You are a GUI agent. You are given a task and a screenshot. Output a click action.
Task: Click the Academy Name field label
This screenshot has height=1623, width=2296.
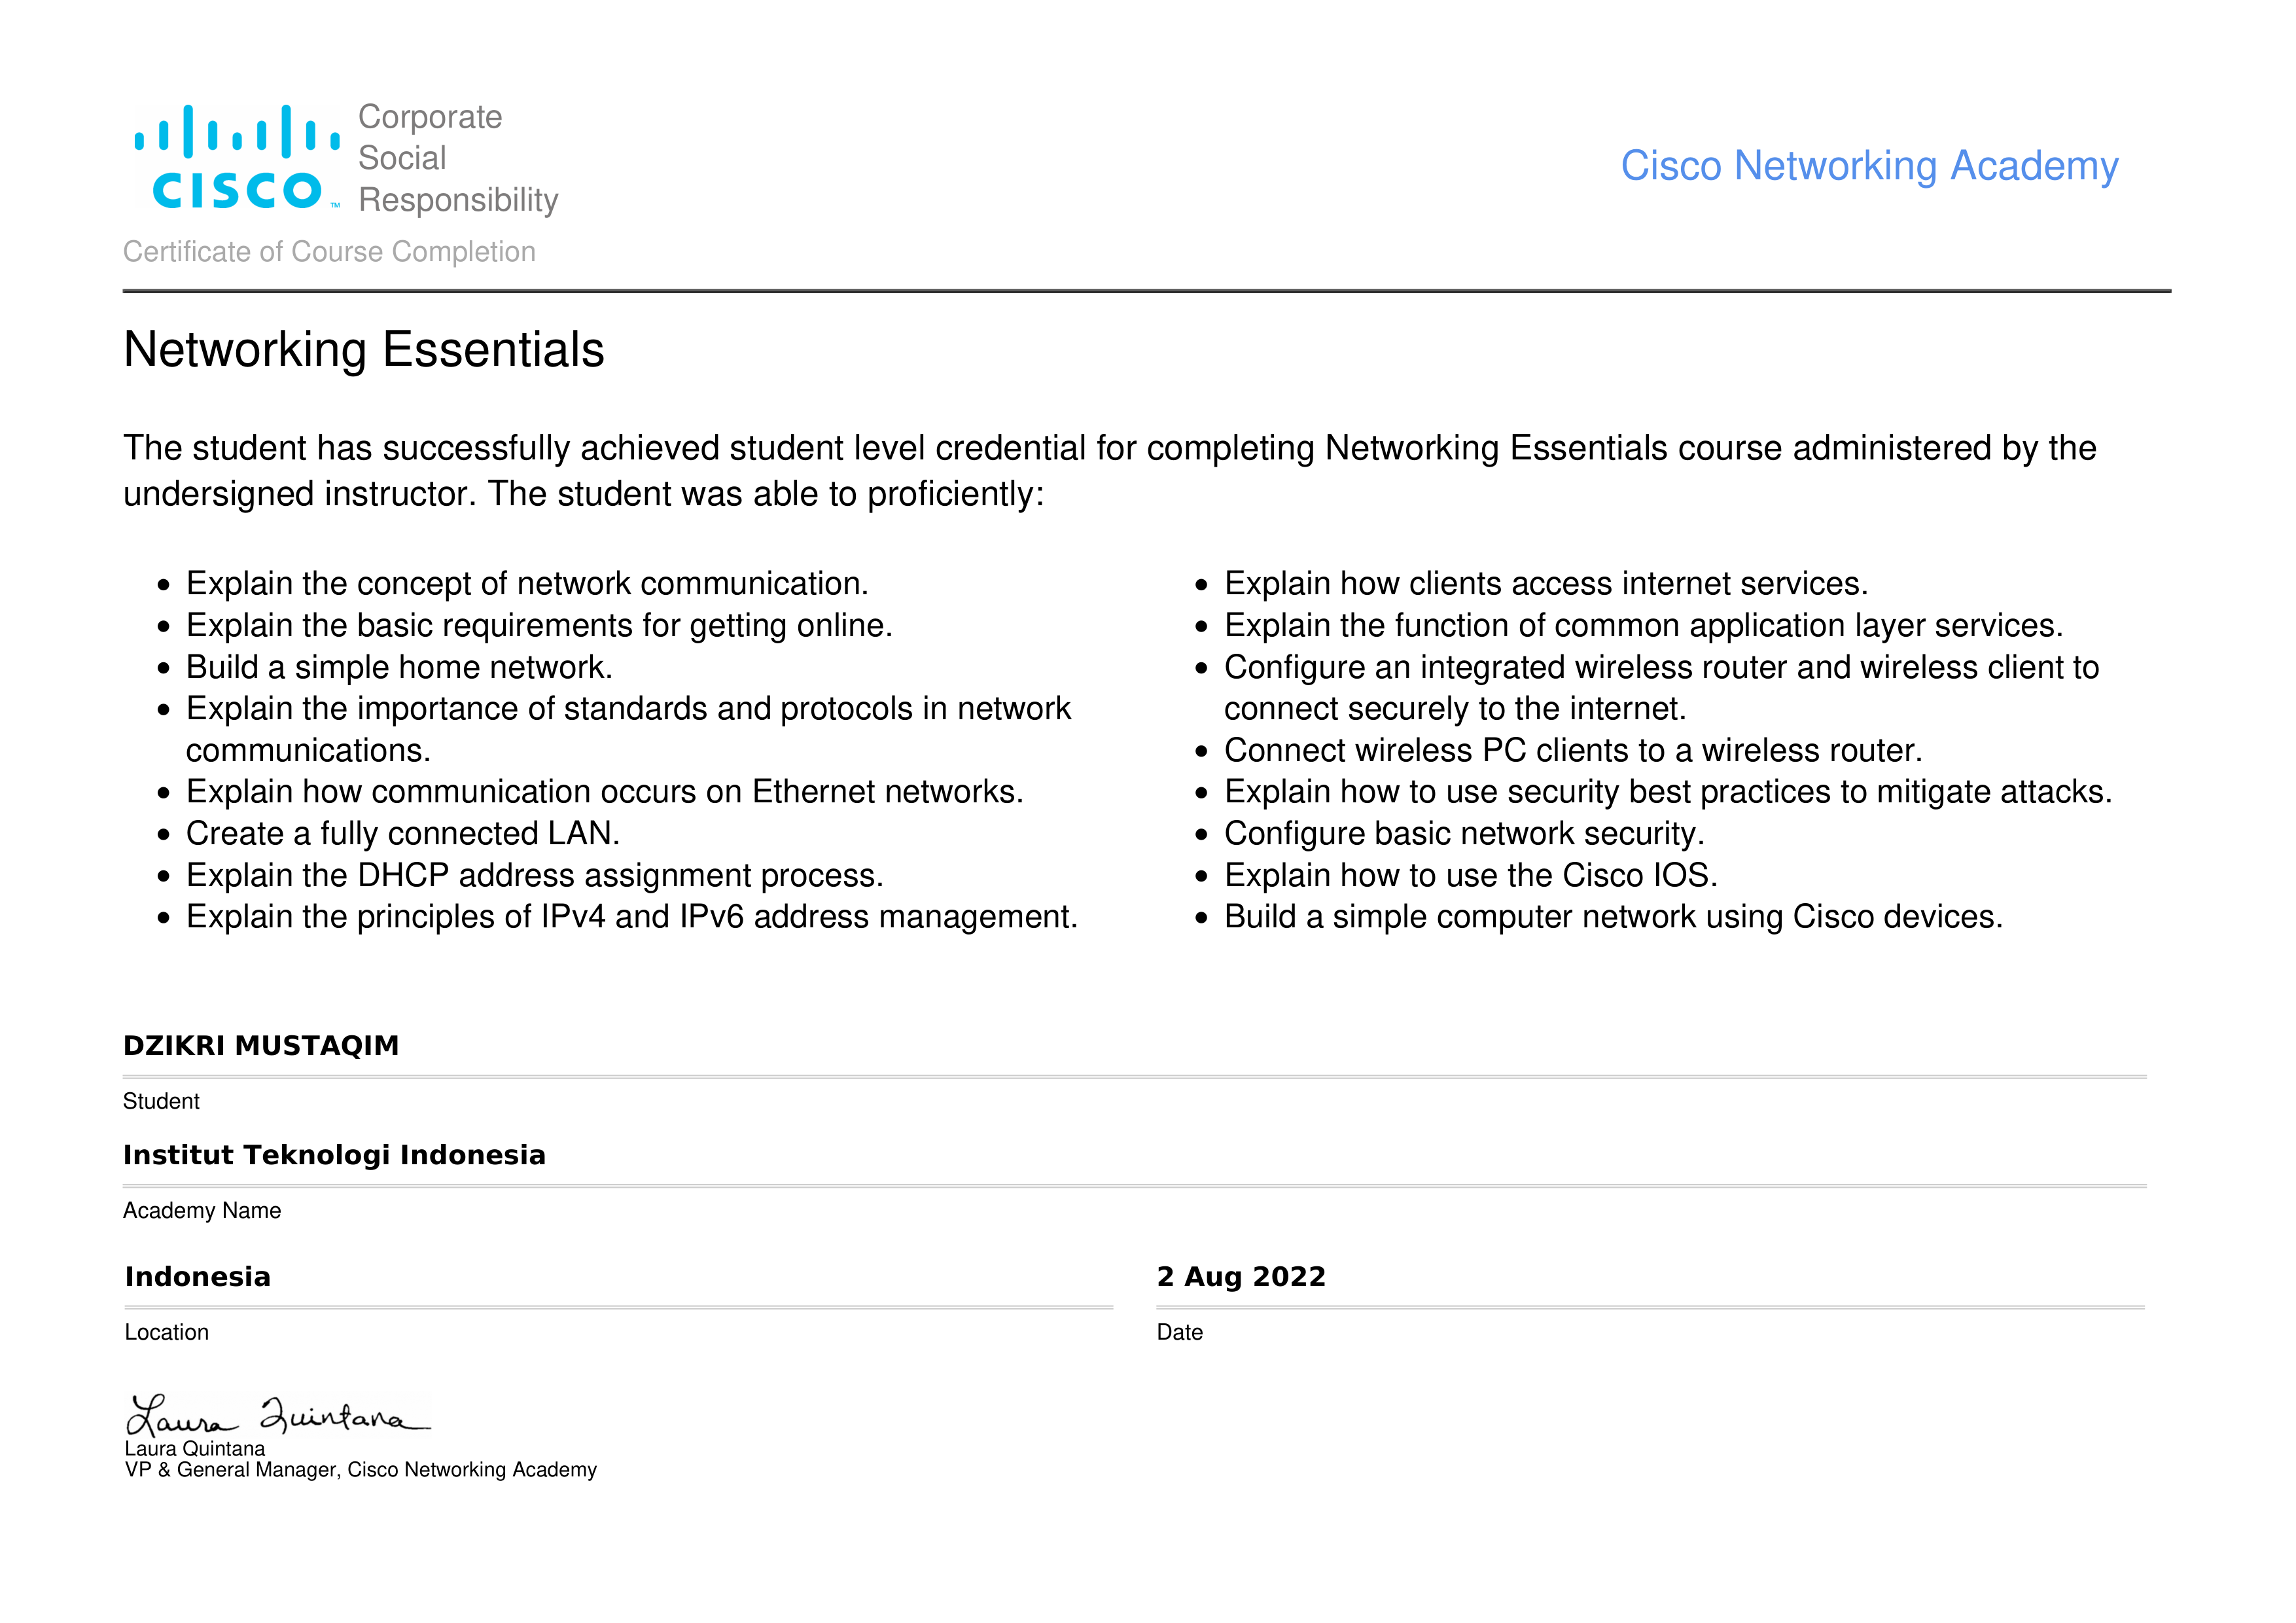click(x=202, y=1211)
